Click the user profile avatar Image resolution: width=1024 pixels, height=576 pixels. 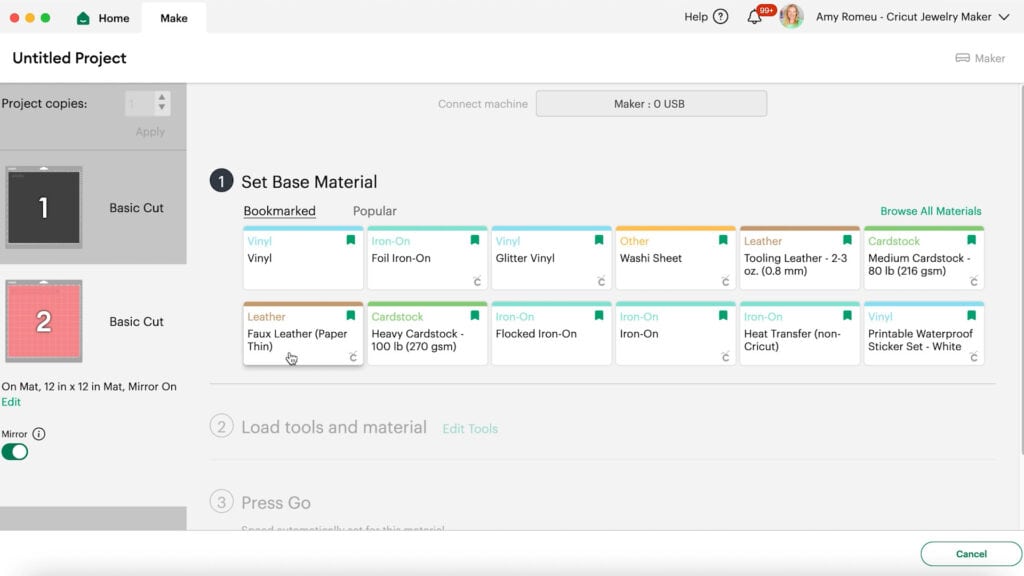tap(791, 16)
